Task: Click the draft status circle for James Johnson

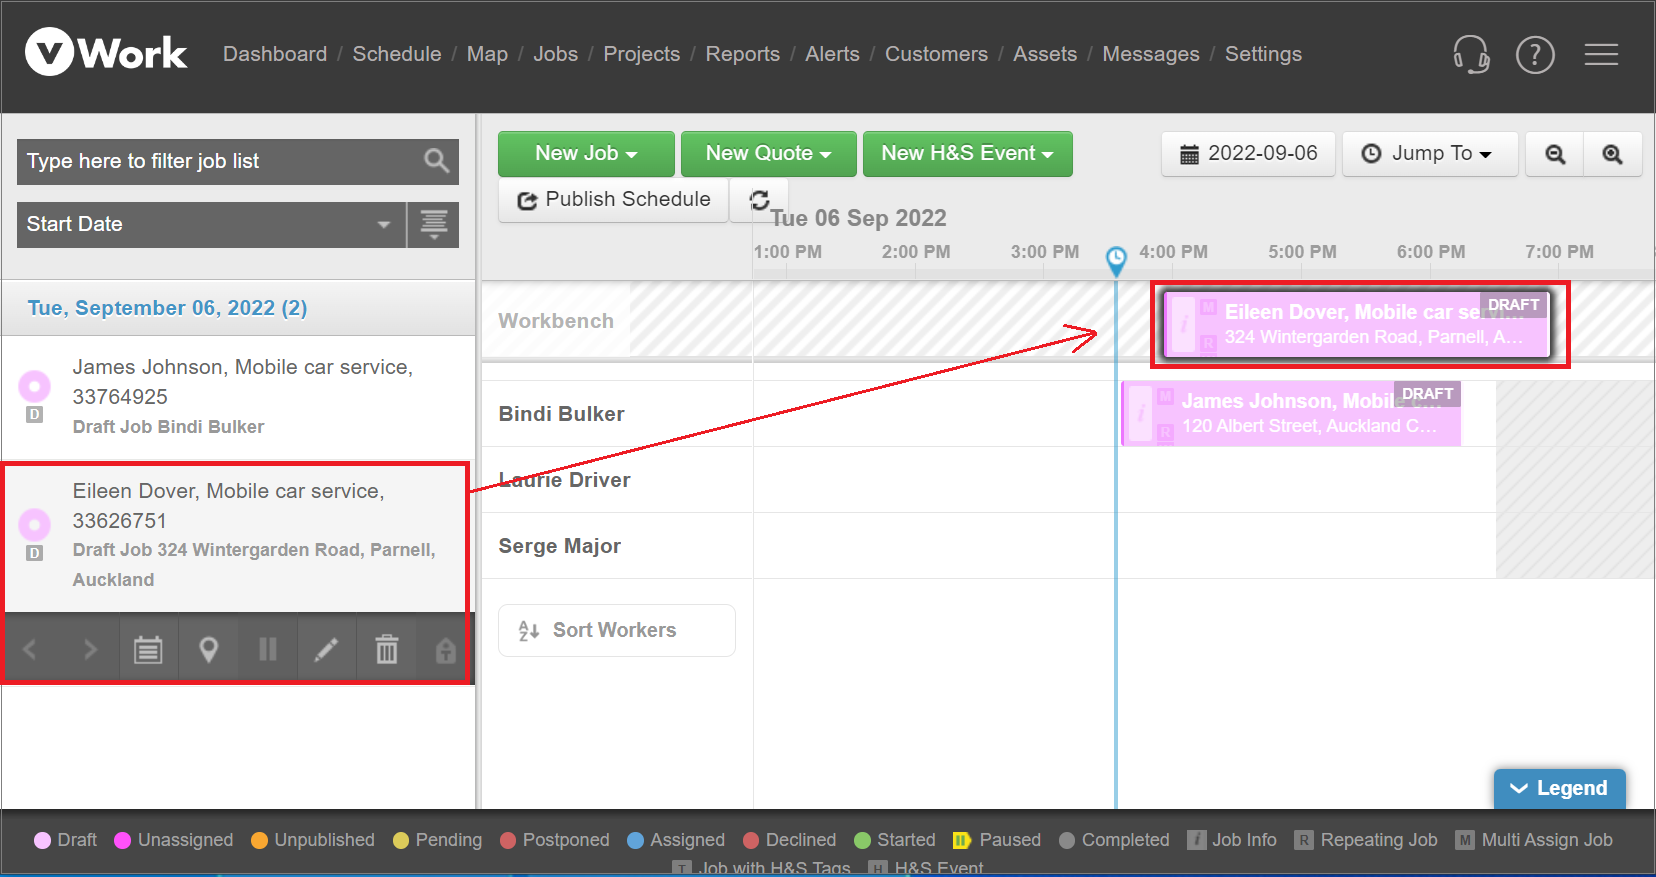Action: tap(34, 385)
